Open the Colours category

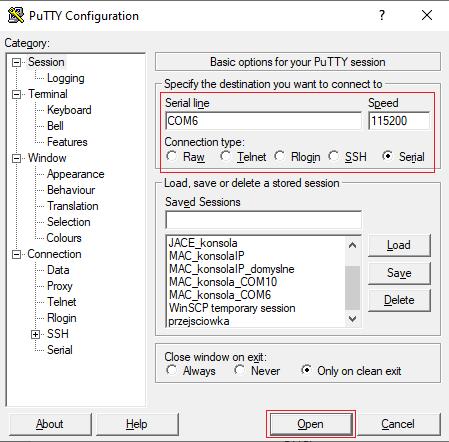[64, 238]
